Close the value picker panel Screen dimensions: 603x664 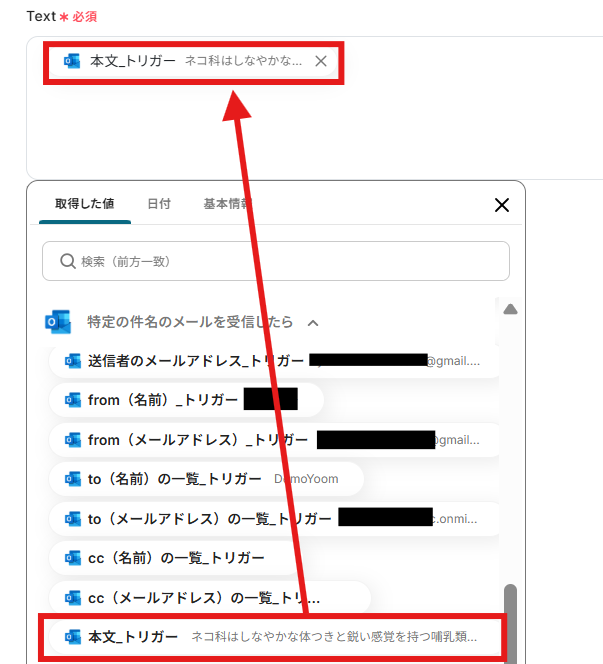pos(502,205)
